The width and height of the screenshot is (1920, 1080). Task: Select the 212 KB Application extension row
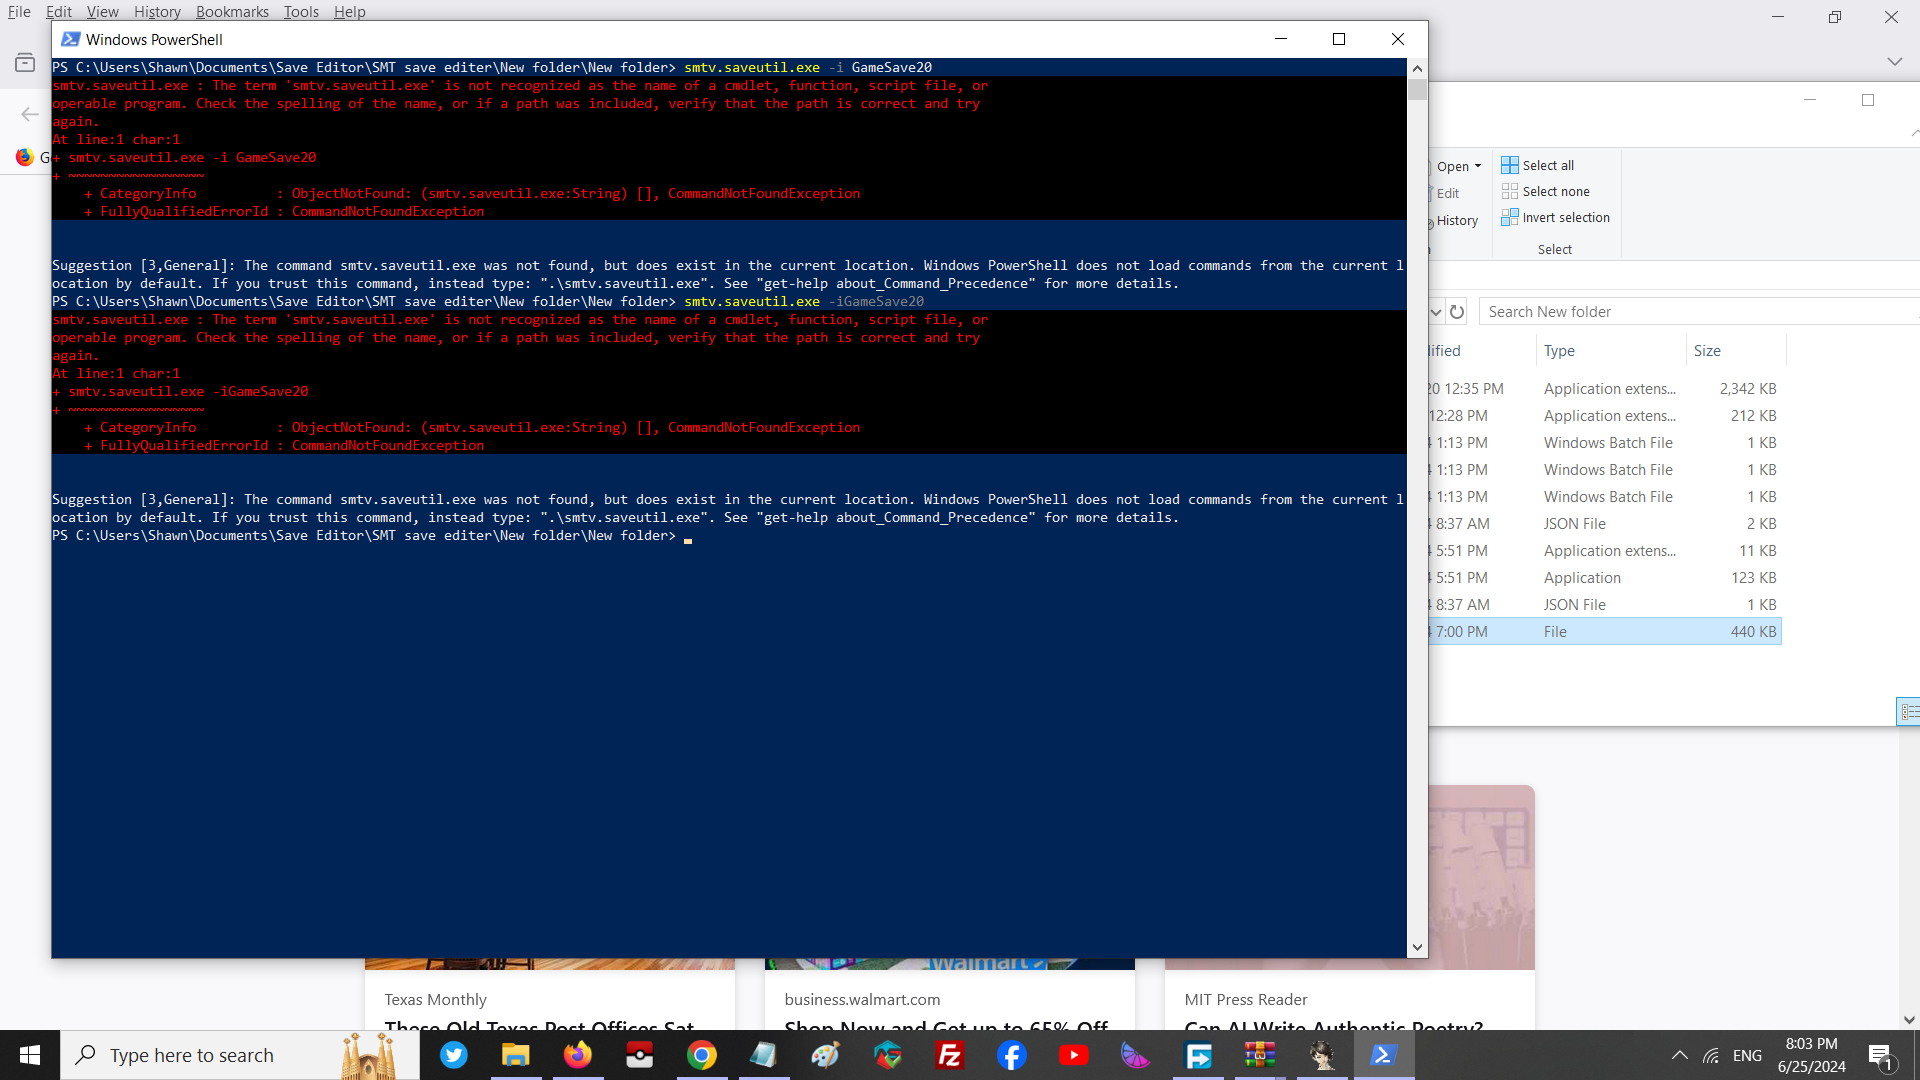(1604, 416)
